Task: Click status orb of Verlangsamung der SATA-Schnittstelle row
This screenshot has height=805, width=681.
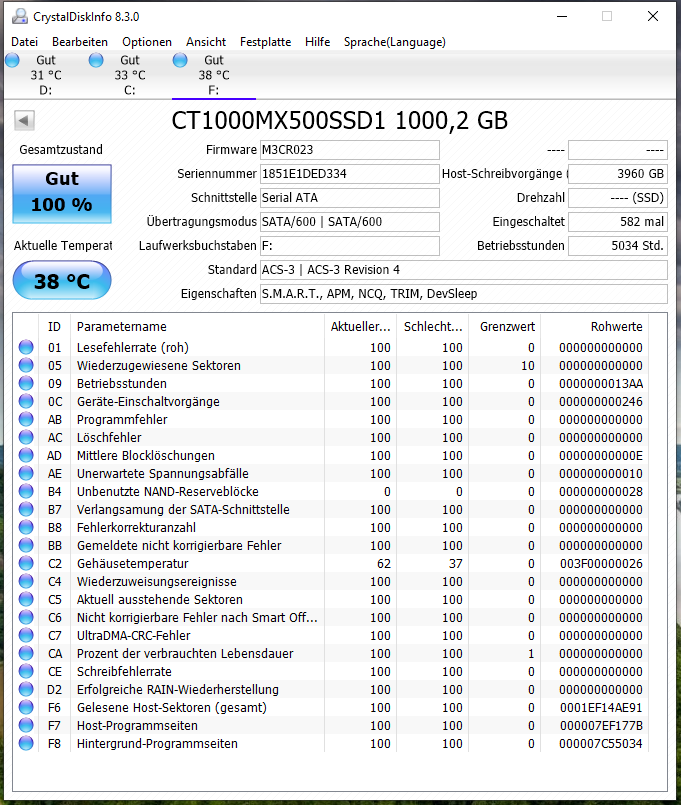Action: click(26, 509)
